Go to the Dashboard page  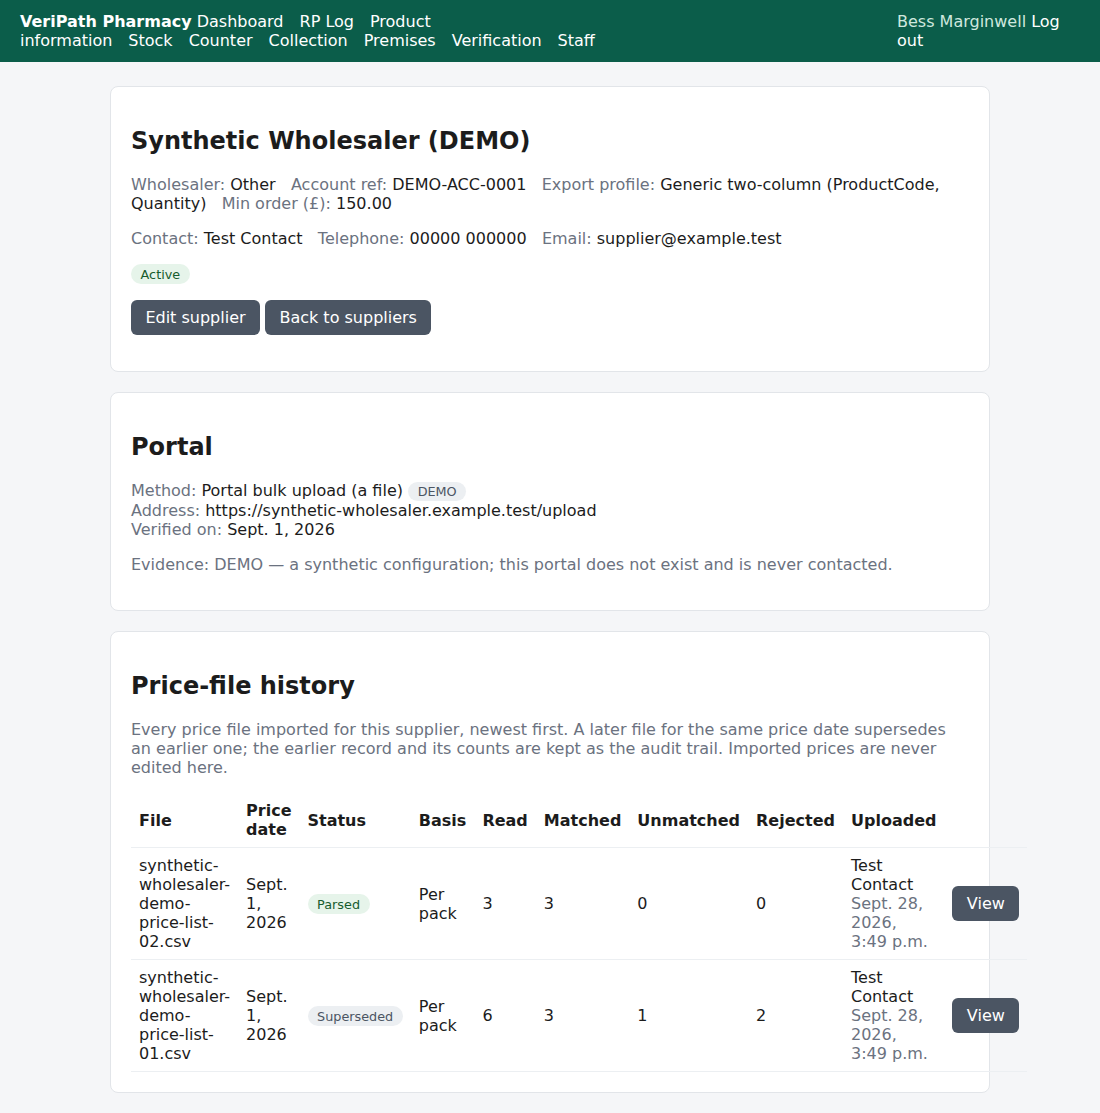(240, 21)
